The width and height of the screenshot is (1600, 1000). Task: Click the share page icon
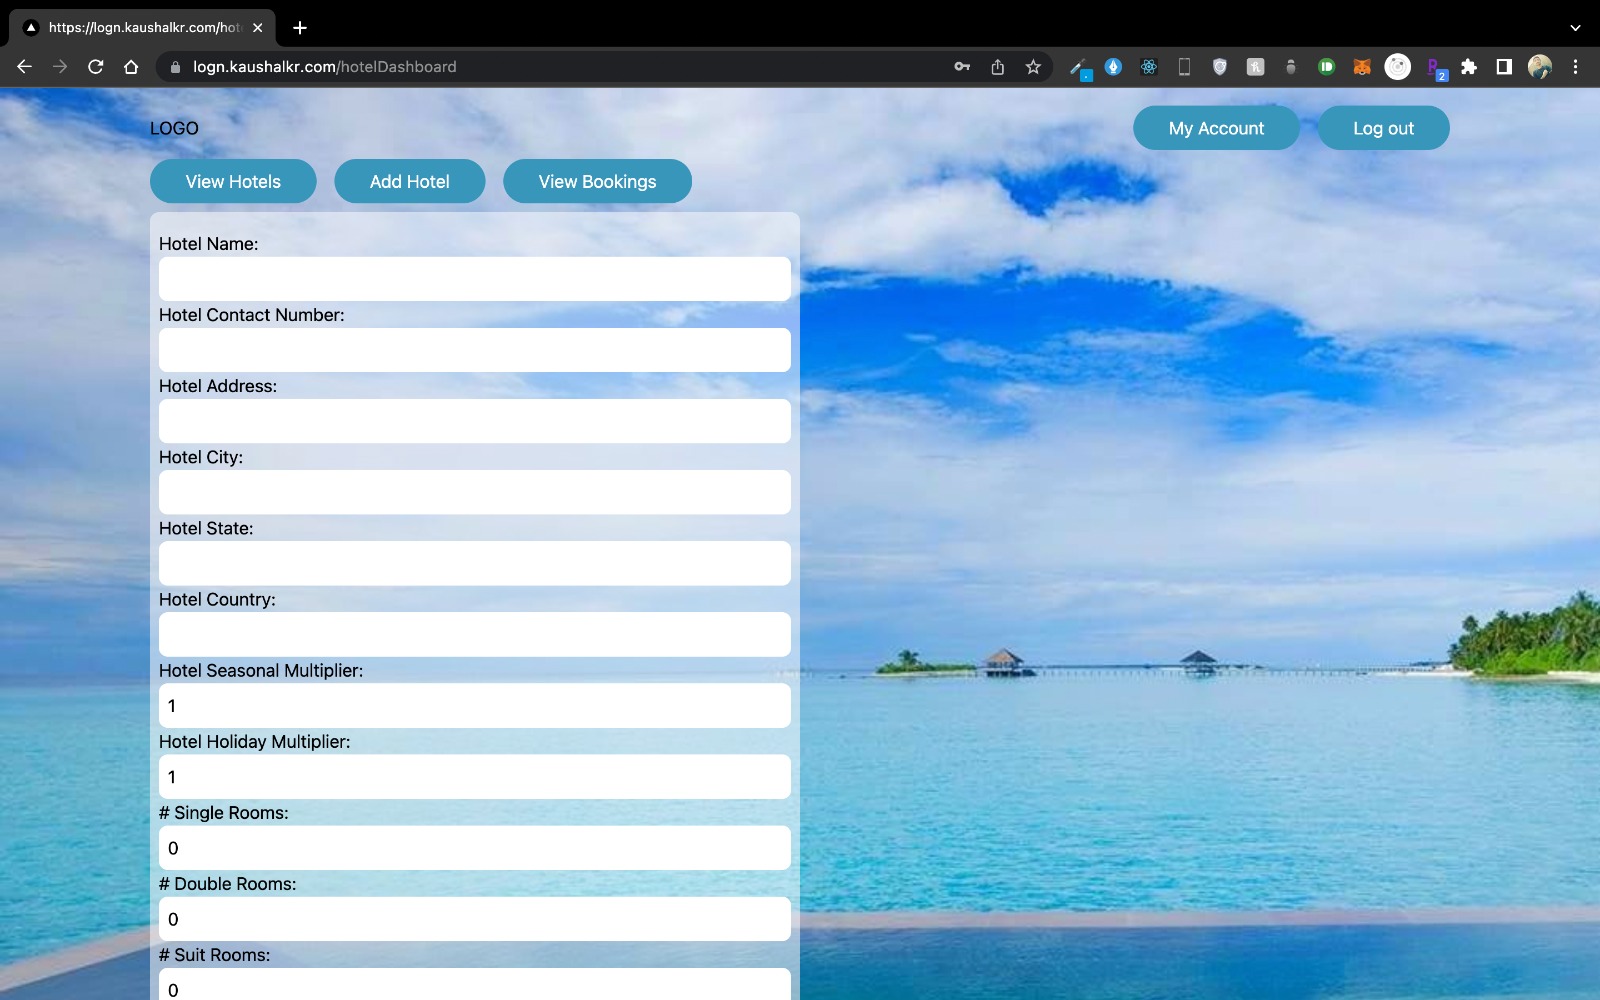[x=998, y=67]
